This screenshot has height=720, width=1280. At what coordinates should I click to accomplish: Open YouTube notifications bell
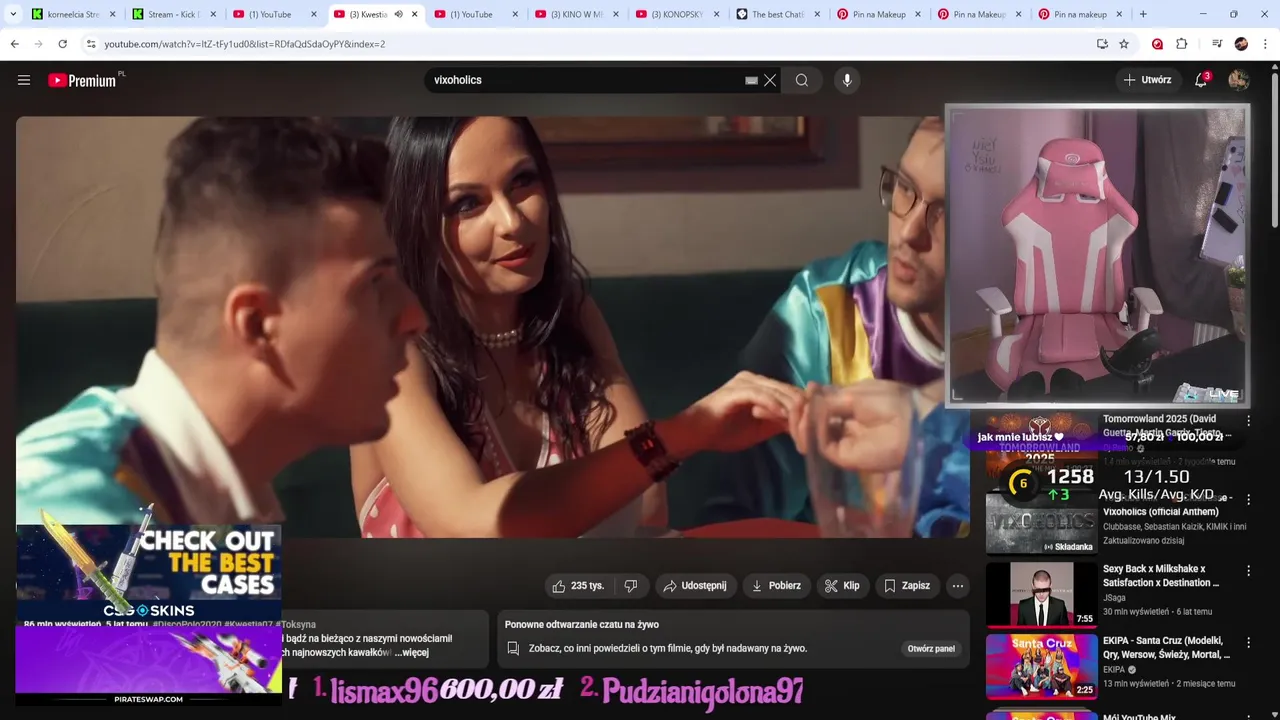pos(1201,80)
